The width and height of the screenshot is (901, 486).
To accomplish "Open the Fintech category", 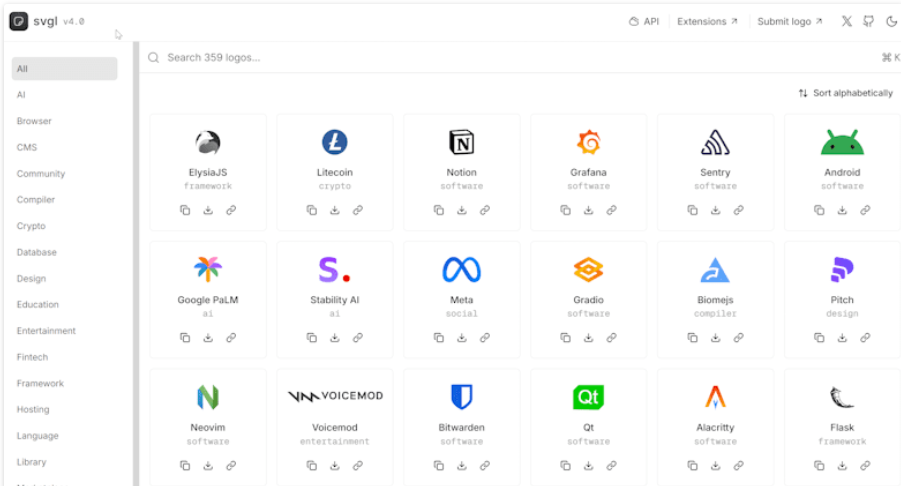I will (32, 357).
